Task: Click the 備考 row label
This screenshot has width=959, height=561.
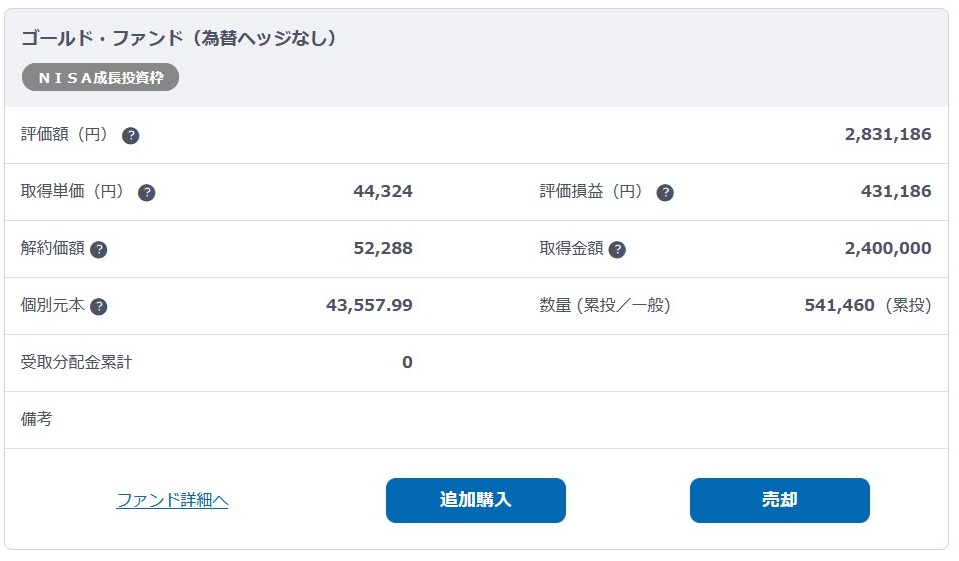Action: pos(36,419)
